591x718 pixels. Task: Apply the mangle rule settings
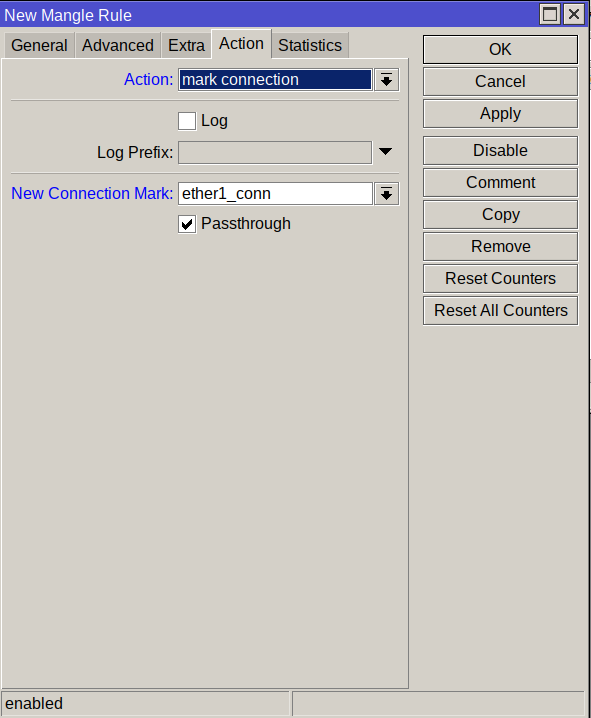[500, 114]
